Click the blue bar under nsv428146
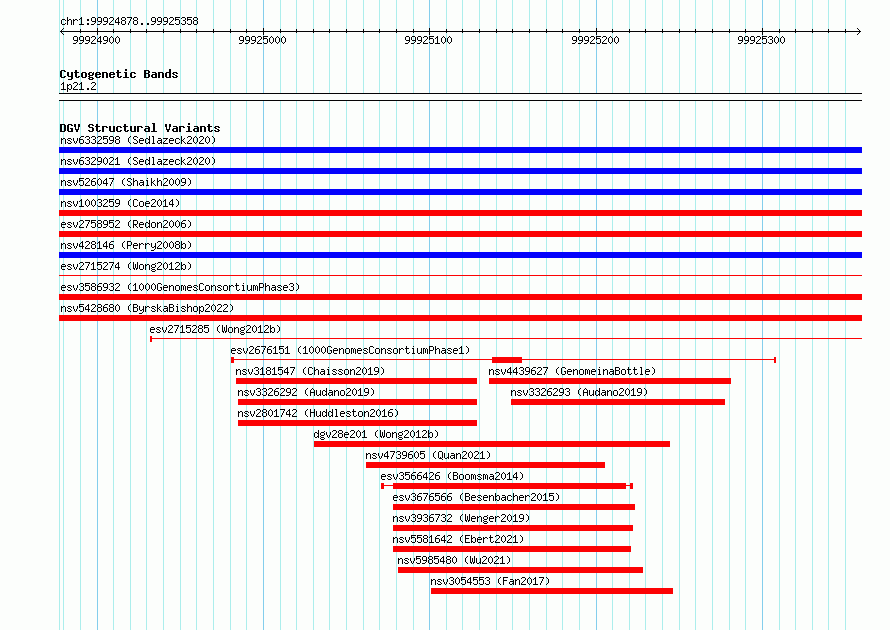This screenshot has width=890, height=630. (x=460, y=255)
